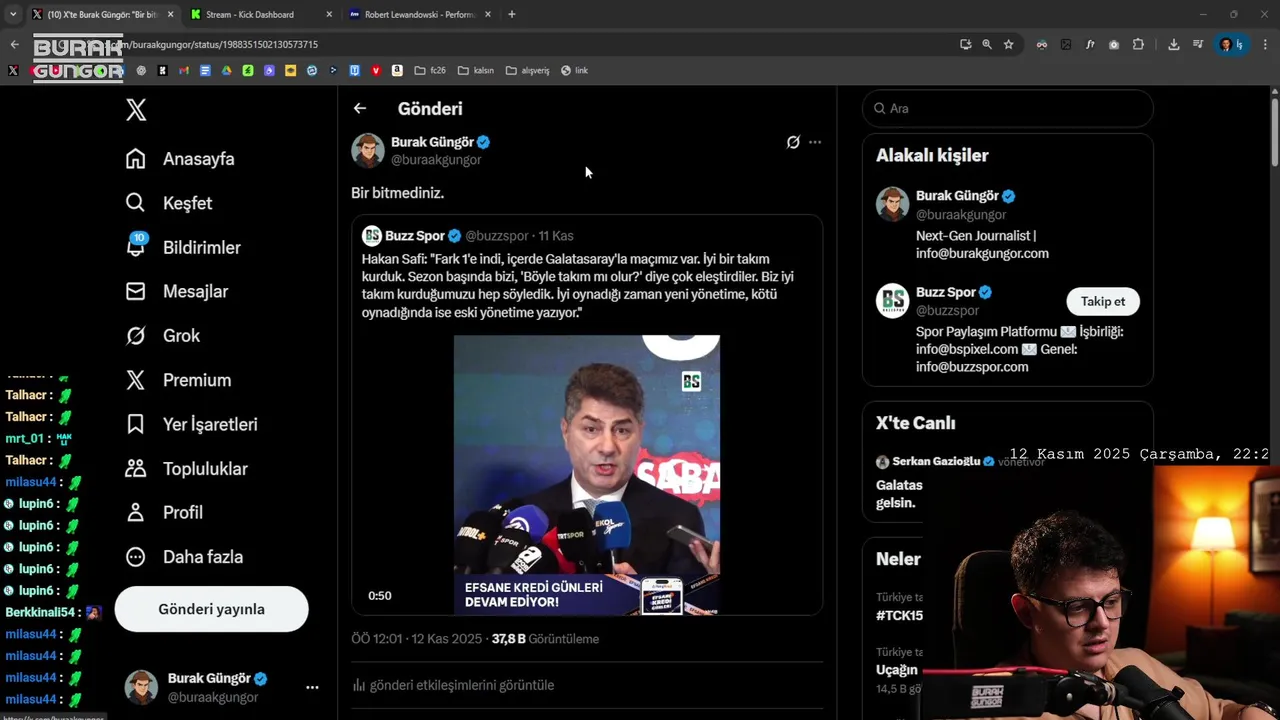Expand account menu beside Burak Güngör
This screenshot has width=1280, height=720.
pyautogui.click(x=312, y=687)
